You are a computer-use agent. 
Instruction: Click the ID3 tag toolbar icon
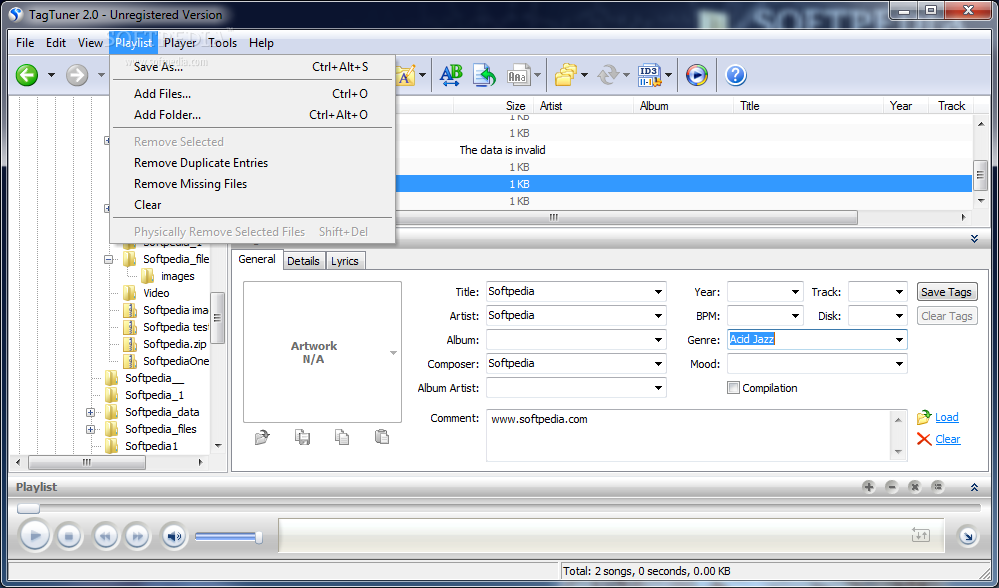point(649,75)
